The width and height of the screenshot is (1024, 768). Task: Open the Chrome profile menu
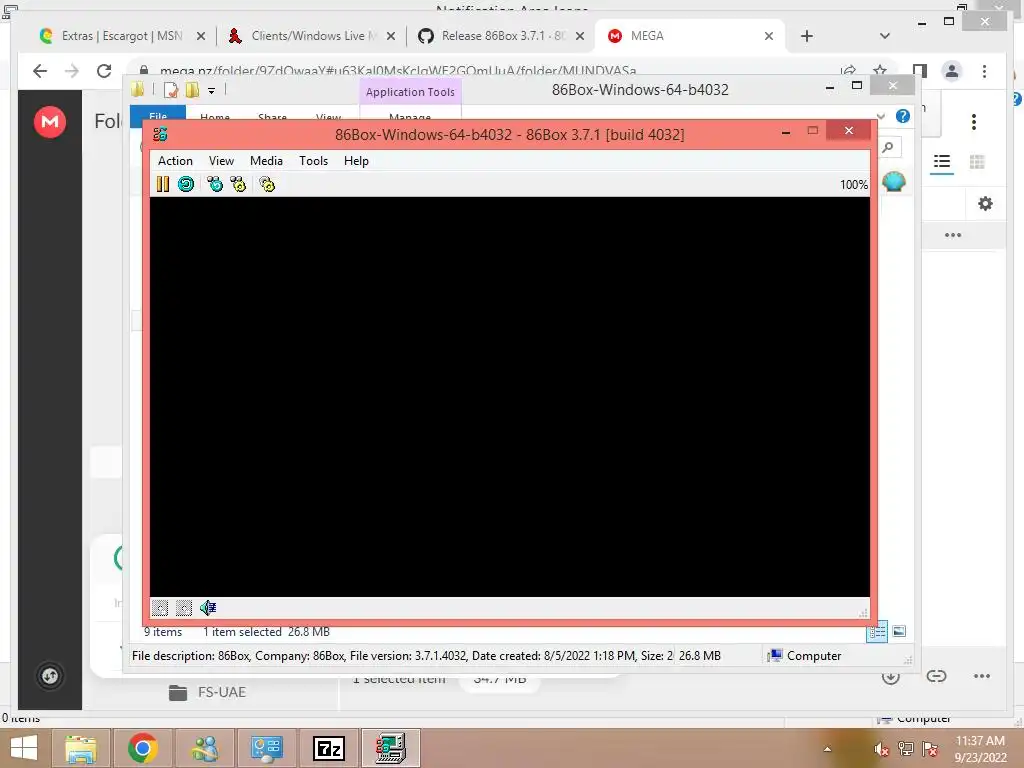952,71
